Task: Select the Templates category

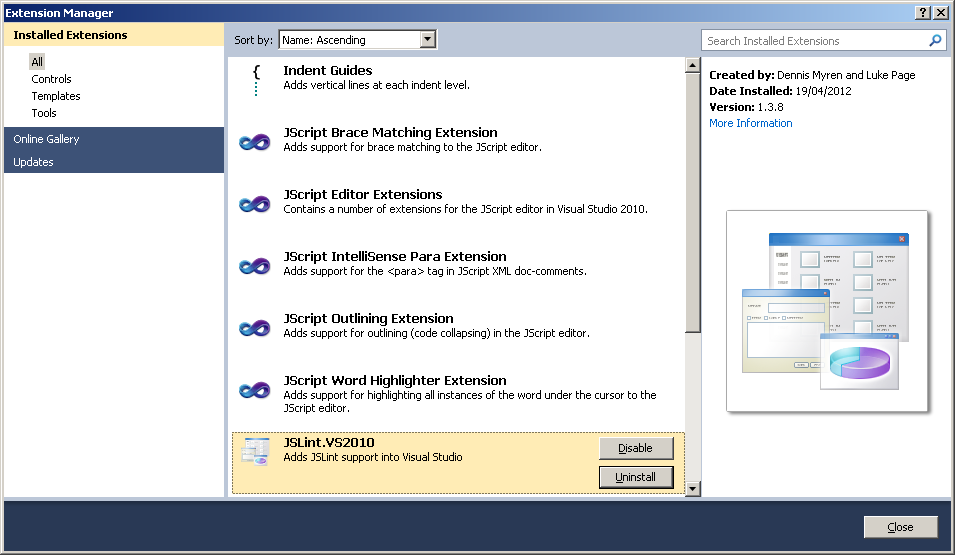Action: 56,96
